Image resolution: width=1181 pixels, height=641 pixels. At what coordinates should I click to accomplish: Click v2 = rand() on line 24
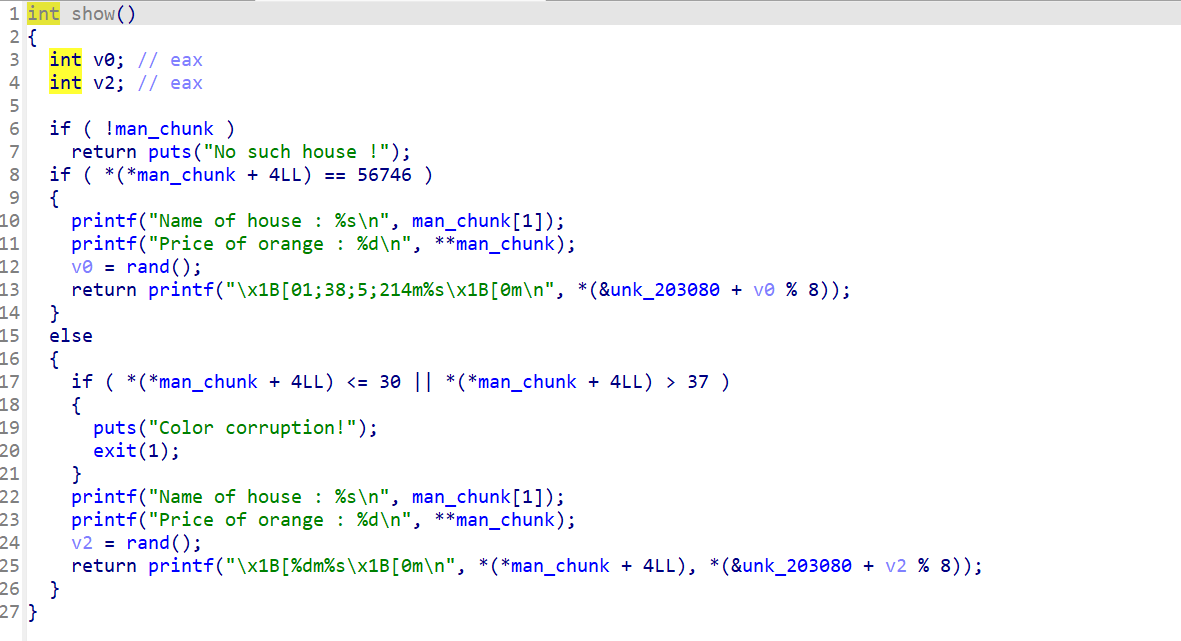pyautogui.click(x=136, y=543)
